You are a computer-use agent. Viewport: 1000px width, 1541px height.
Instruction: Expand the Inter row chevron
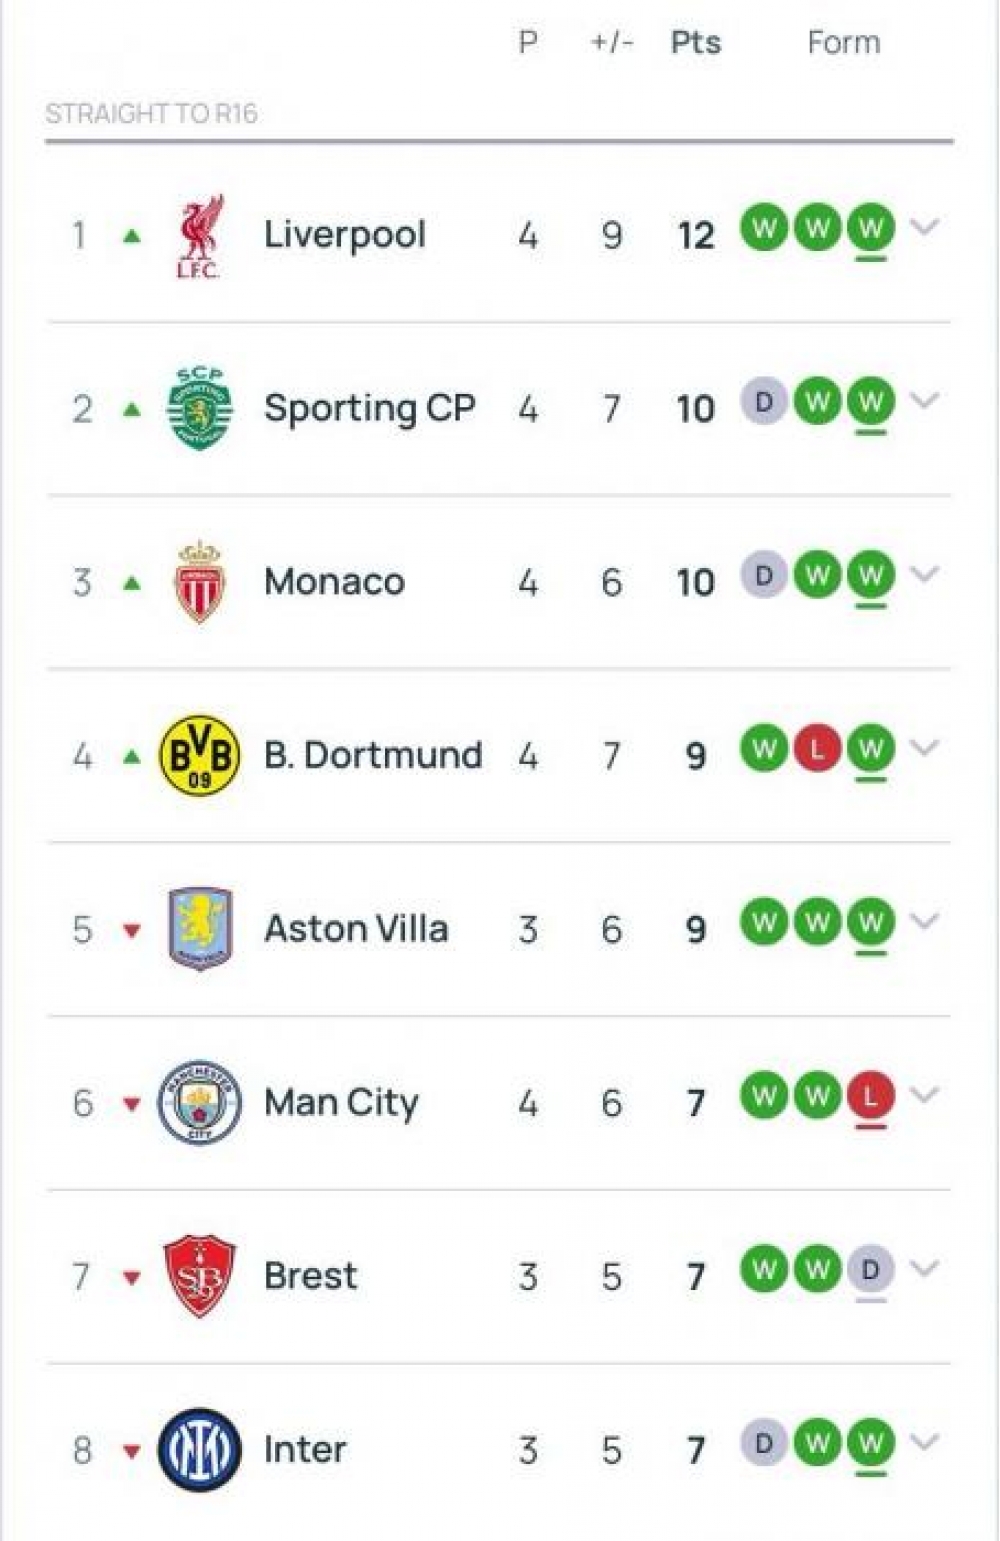tap(925, 1442)
